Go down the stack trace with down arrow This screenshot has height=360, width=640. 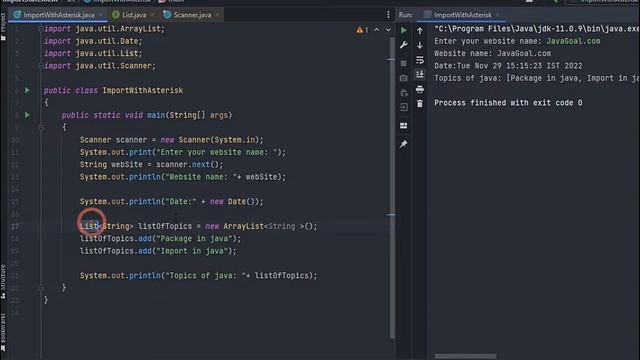coord(420,45)
